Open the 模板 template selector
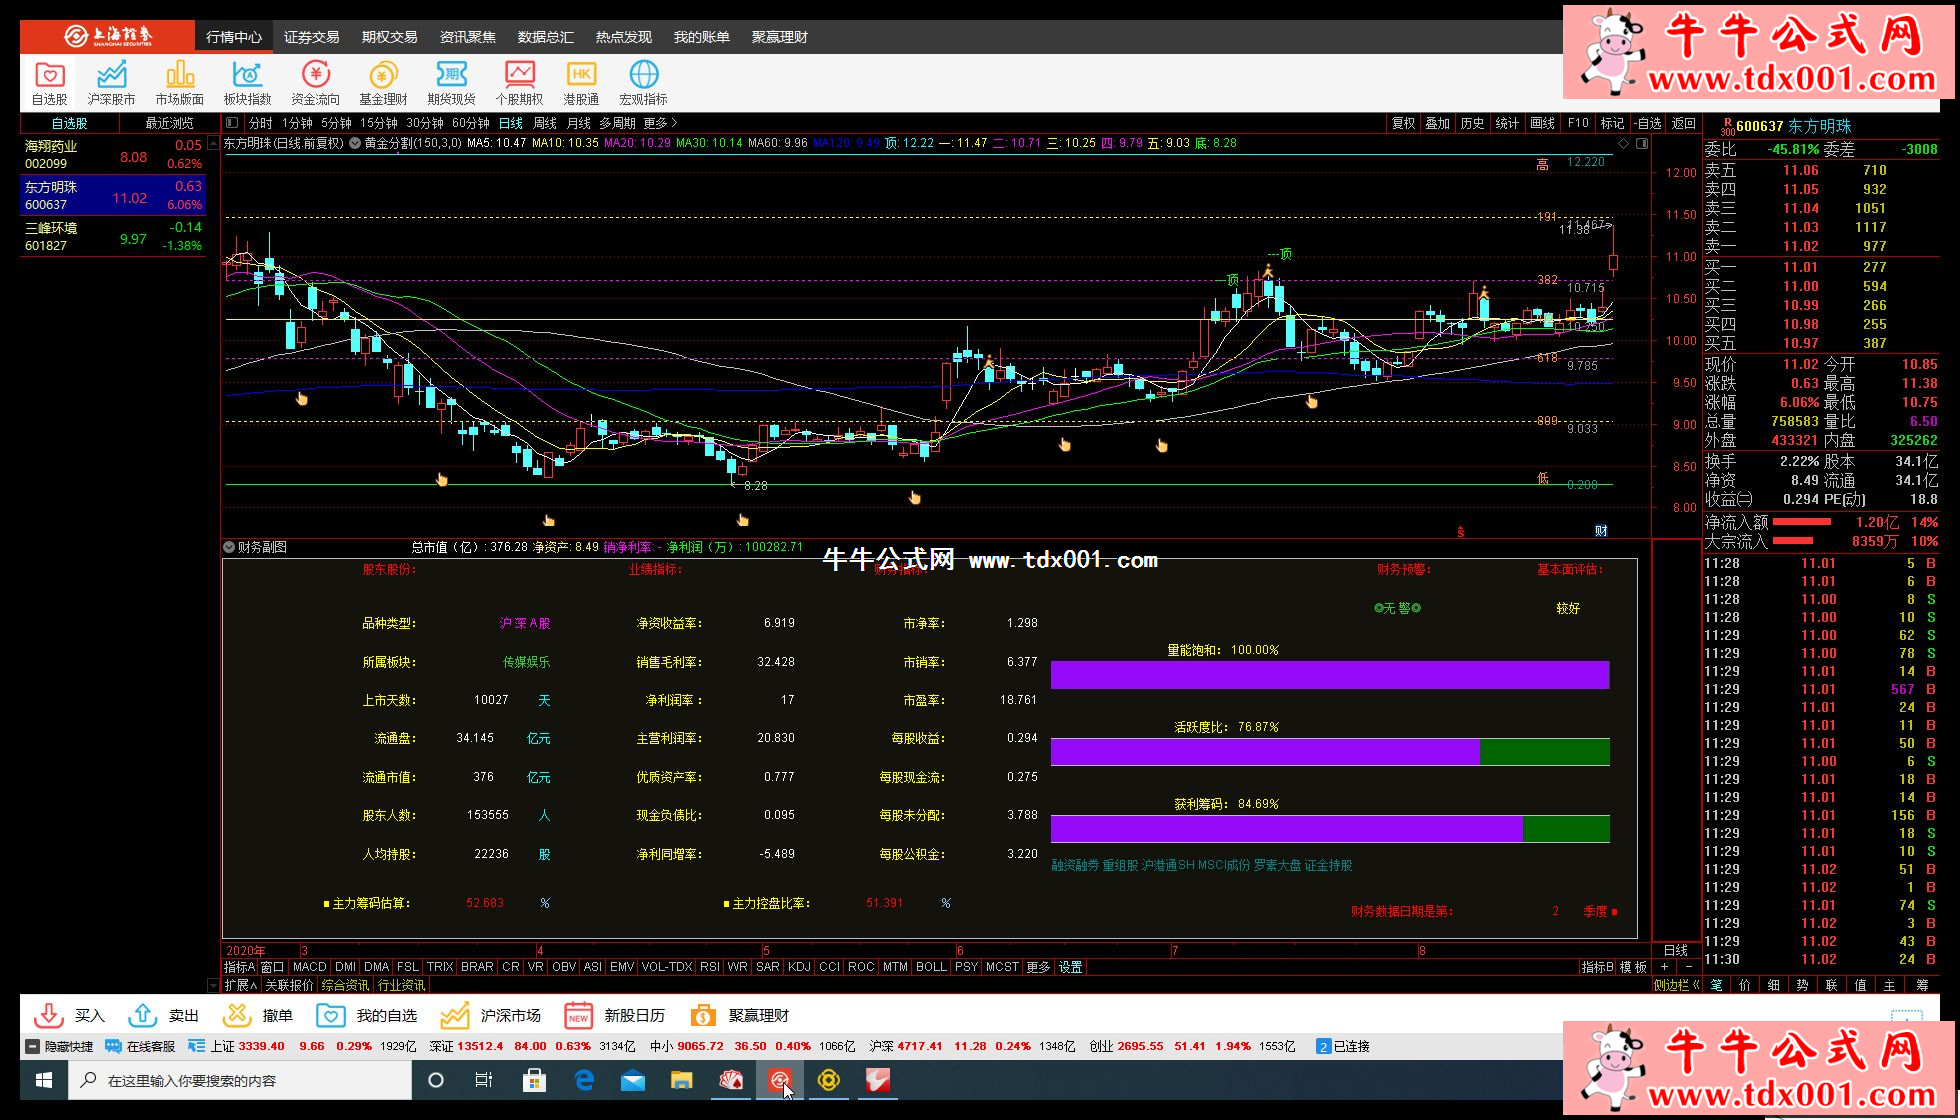This screenshot has height=1120, width=1960. pos(1633,967)
